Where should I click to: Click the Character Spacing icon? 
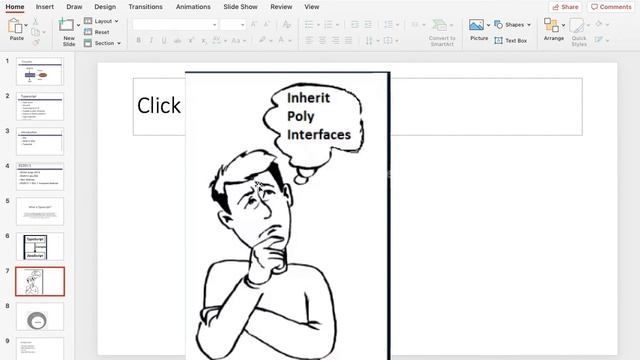(x=216, y=40)
